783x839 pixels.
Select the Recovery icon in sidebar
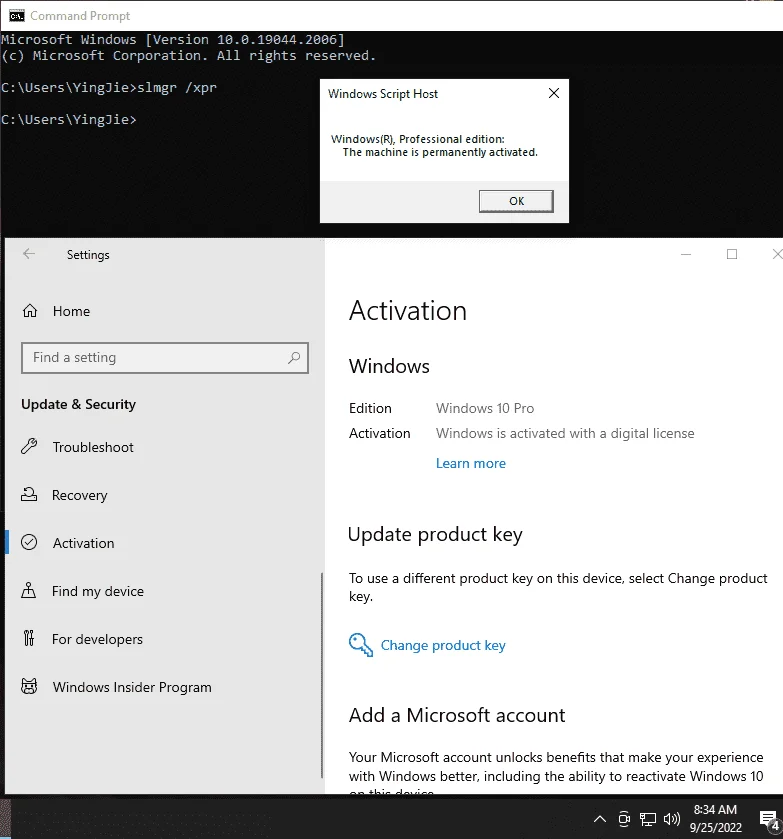[x=29, y=494]
